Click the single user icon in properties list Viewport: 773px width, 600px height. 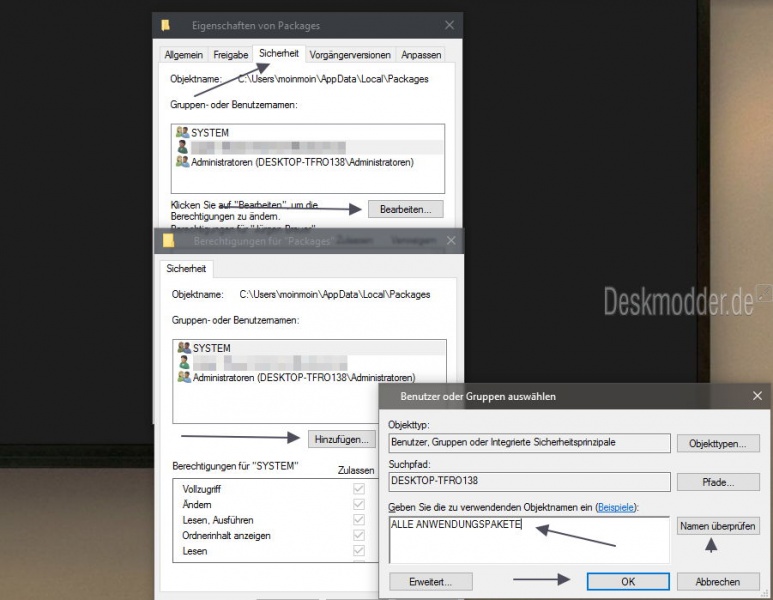click(x=182, y=147)
